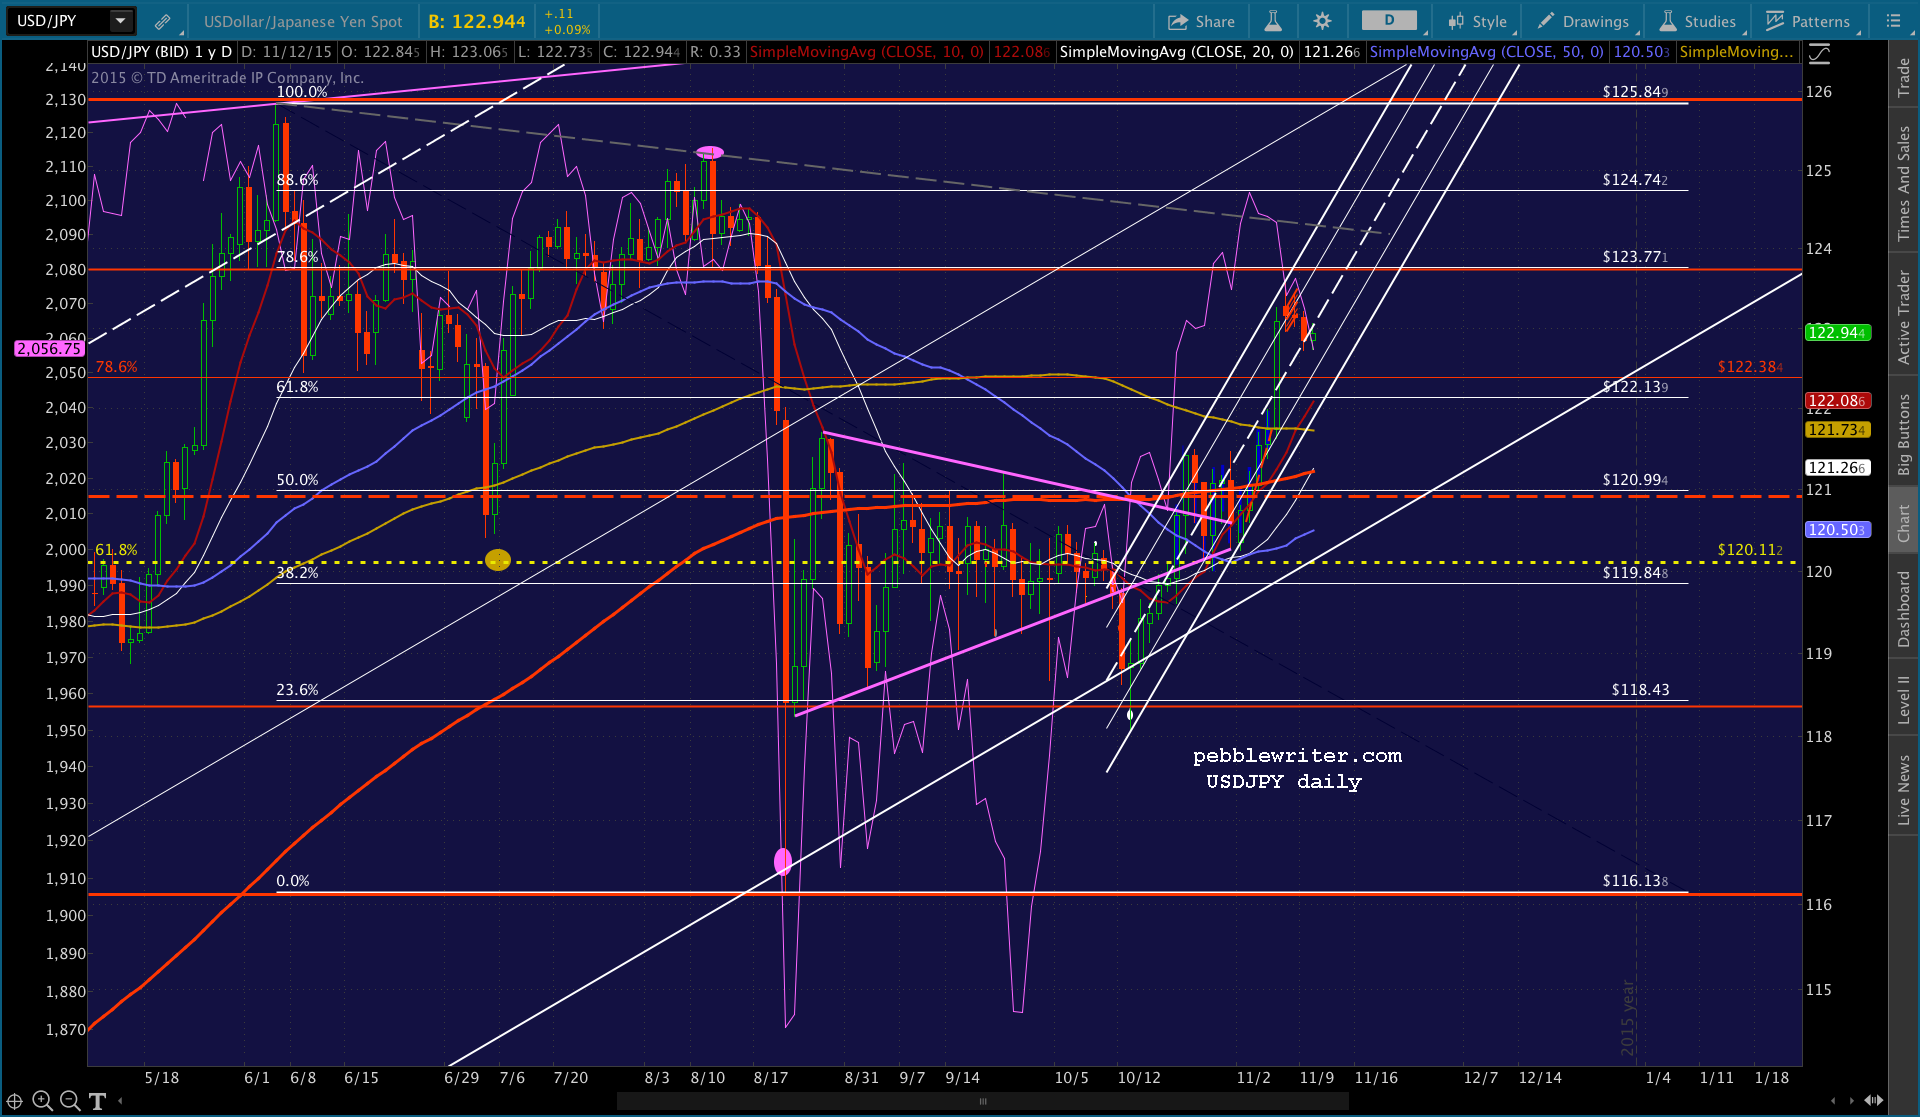Select the crosshair pan tool icon
The height and width of the screenshot is (1117, 1920).
click(x=15, y=1101)
